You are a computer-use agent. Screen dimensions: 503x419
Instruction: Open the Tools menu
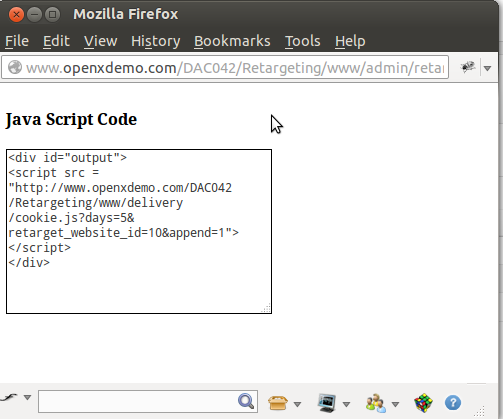click(302, 41)
